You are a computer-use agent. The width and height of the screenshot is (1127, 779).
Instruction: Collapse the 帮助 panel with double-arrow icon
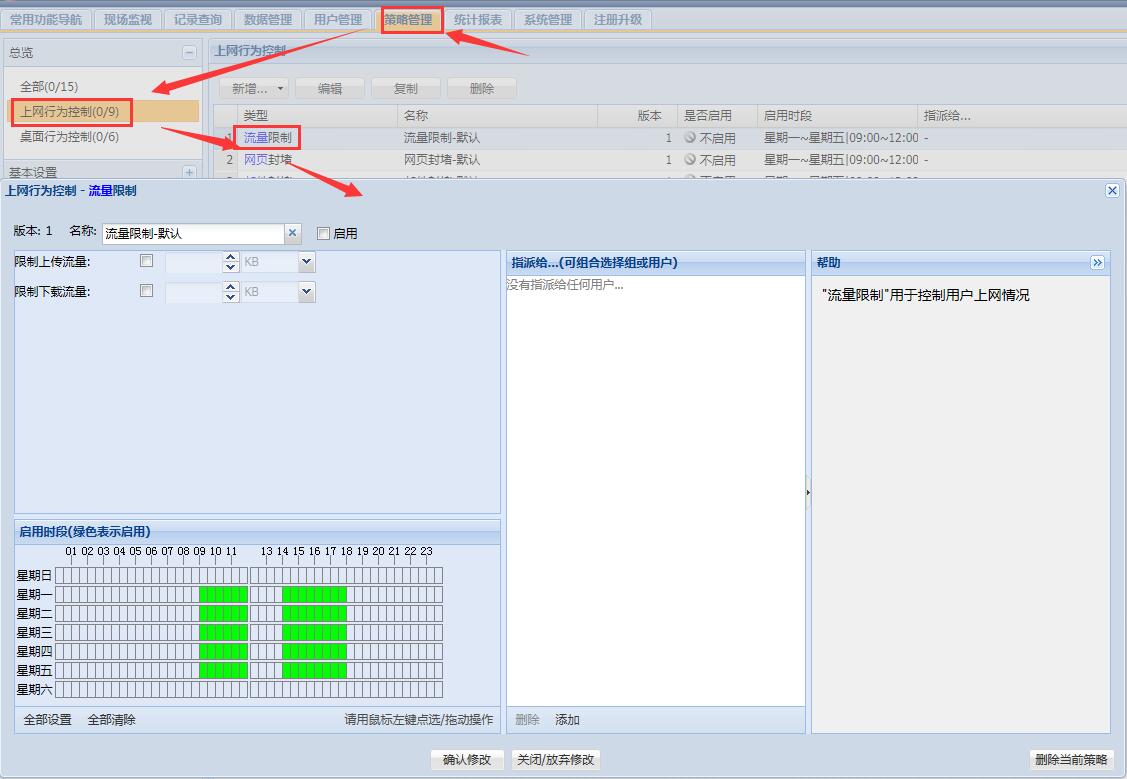tap(1097, 262)
